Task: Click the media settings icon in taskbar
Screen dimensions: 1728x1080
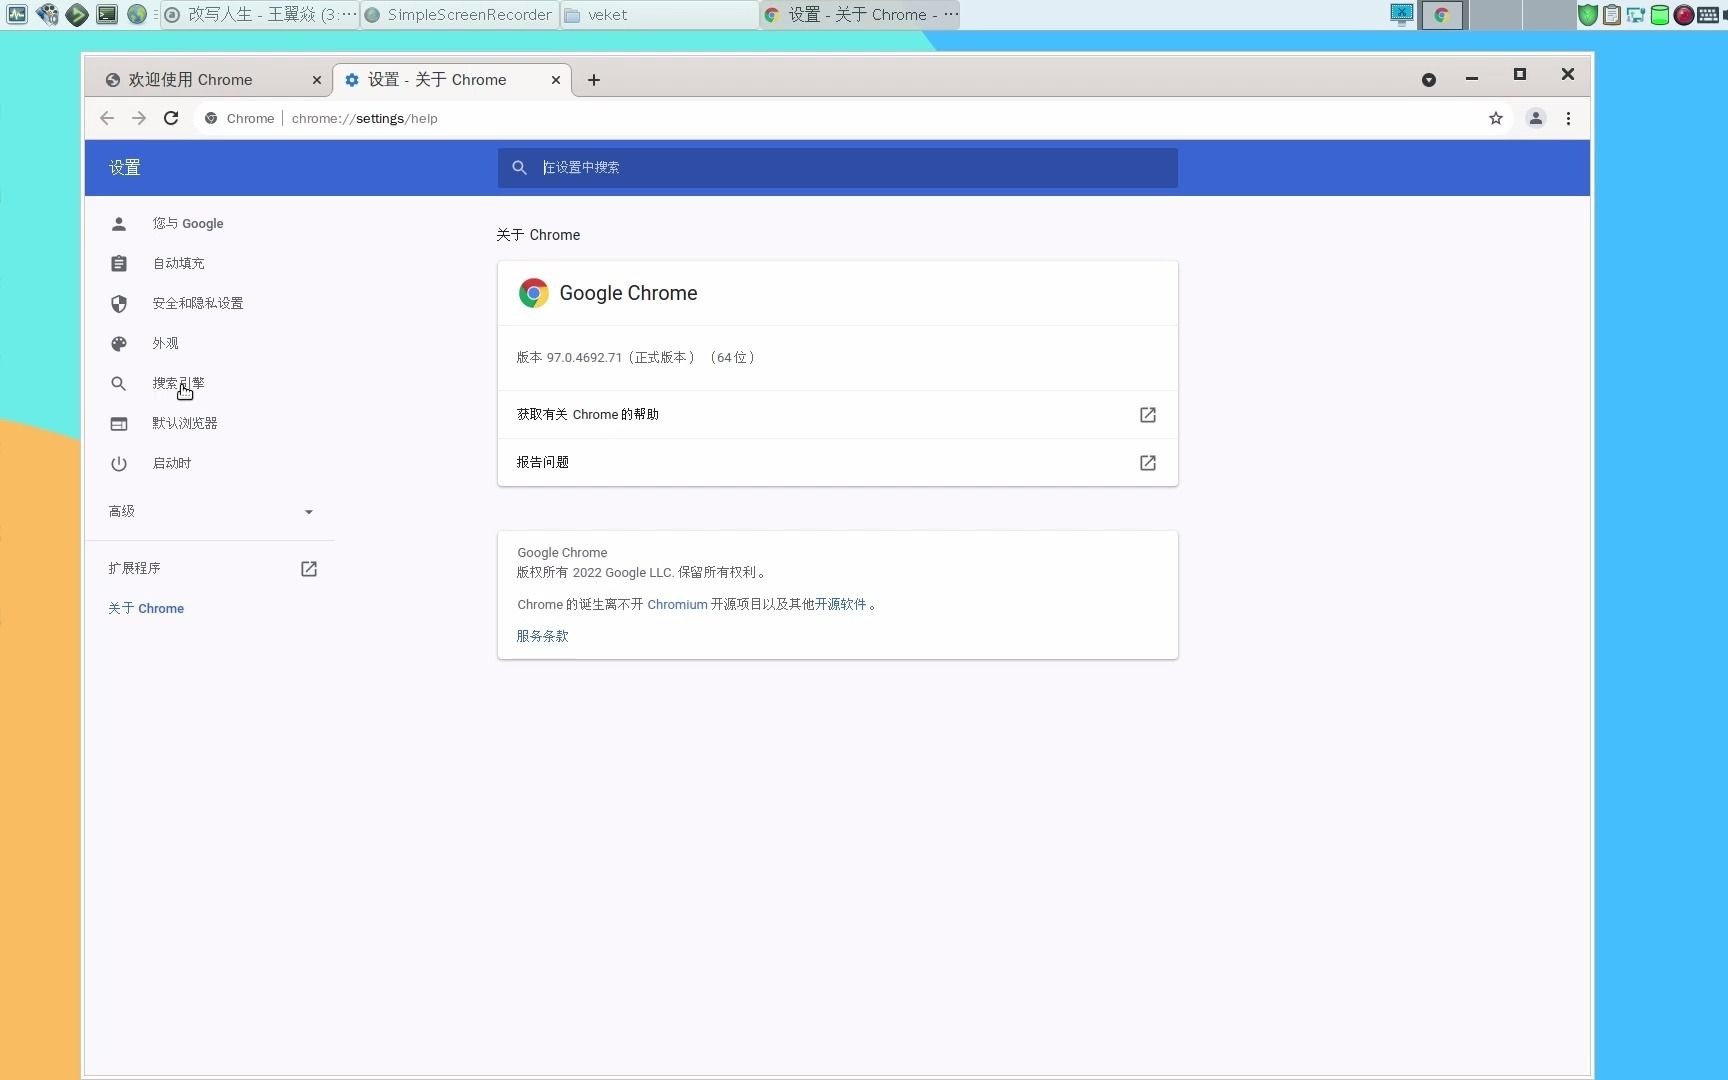Action: [47, 14]
